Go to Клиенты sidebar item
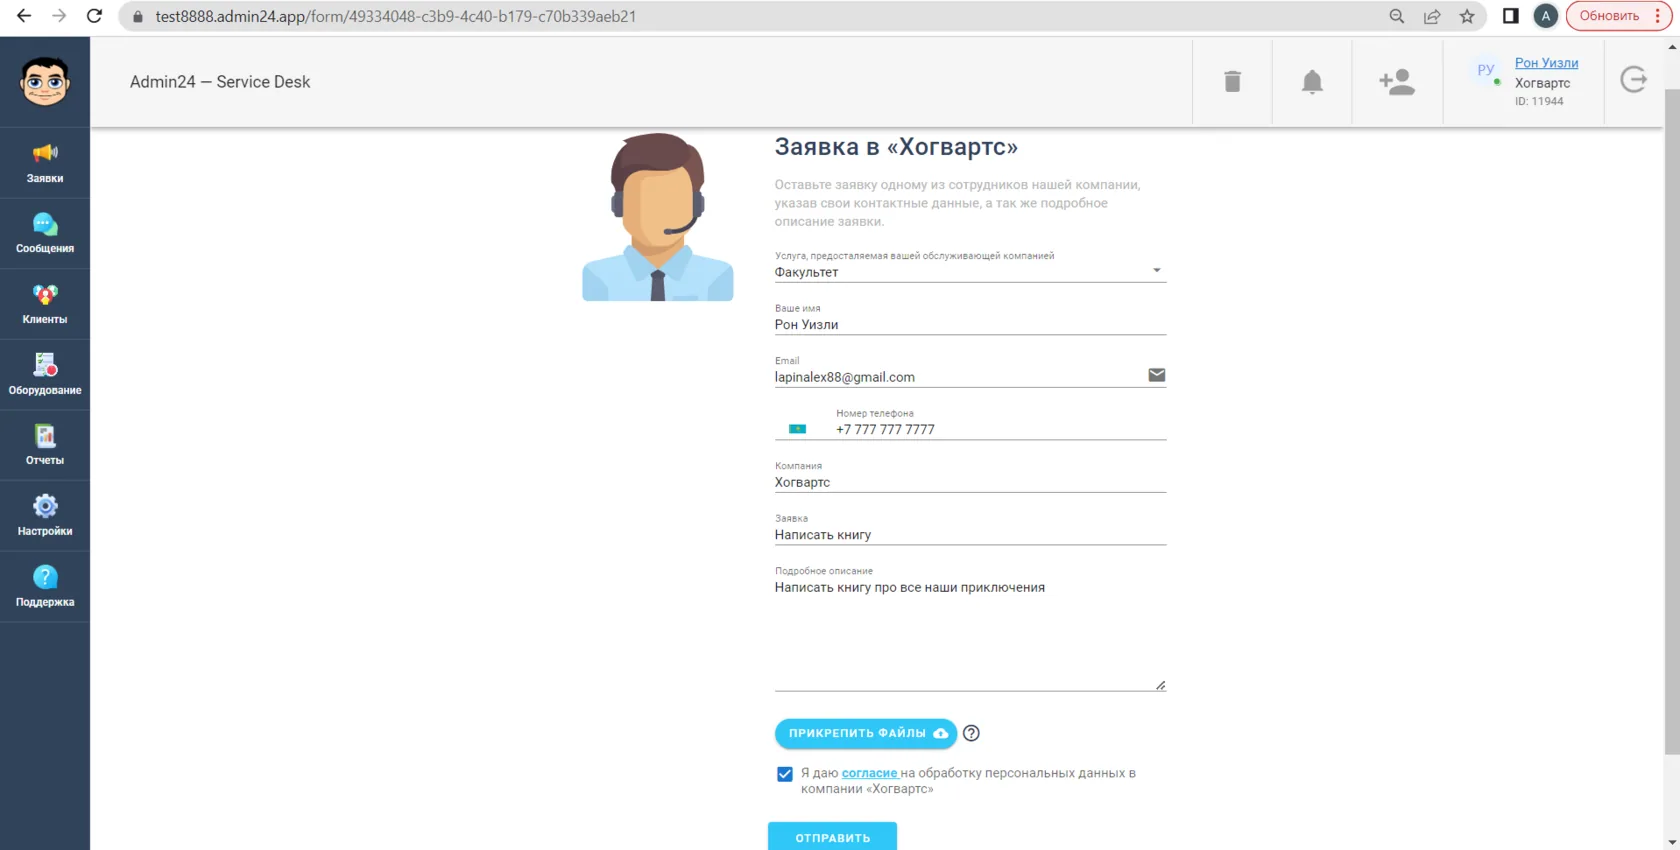Viewport: 1680px width, 850px height. pos(45,304)
